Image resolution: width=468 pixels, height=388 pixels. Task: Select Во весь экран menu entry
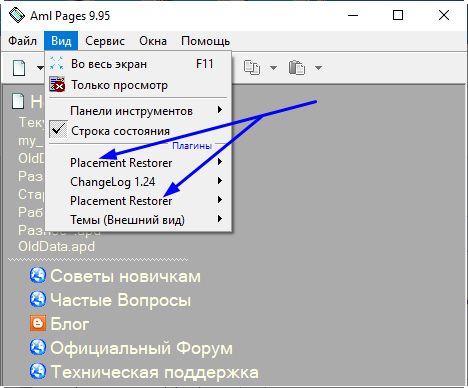pyautogui.click(x=138, y=64)
